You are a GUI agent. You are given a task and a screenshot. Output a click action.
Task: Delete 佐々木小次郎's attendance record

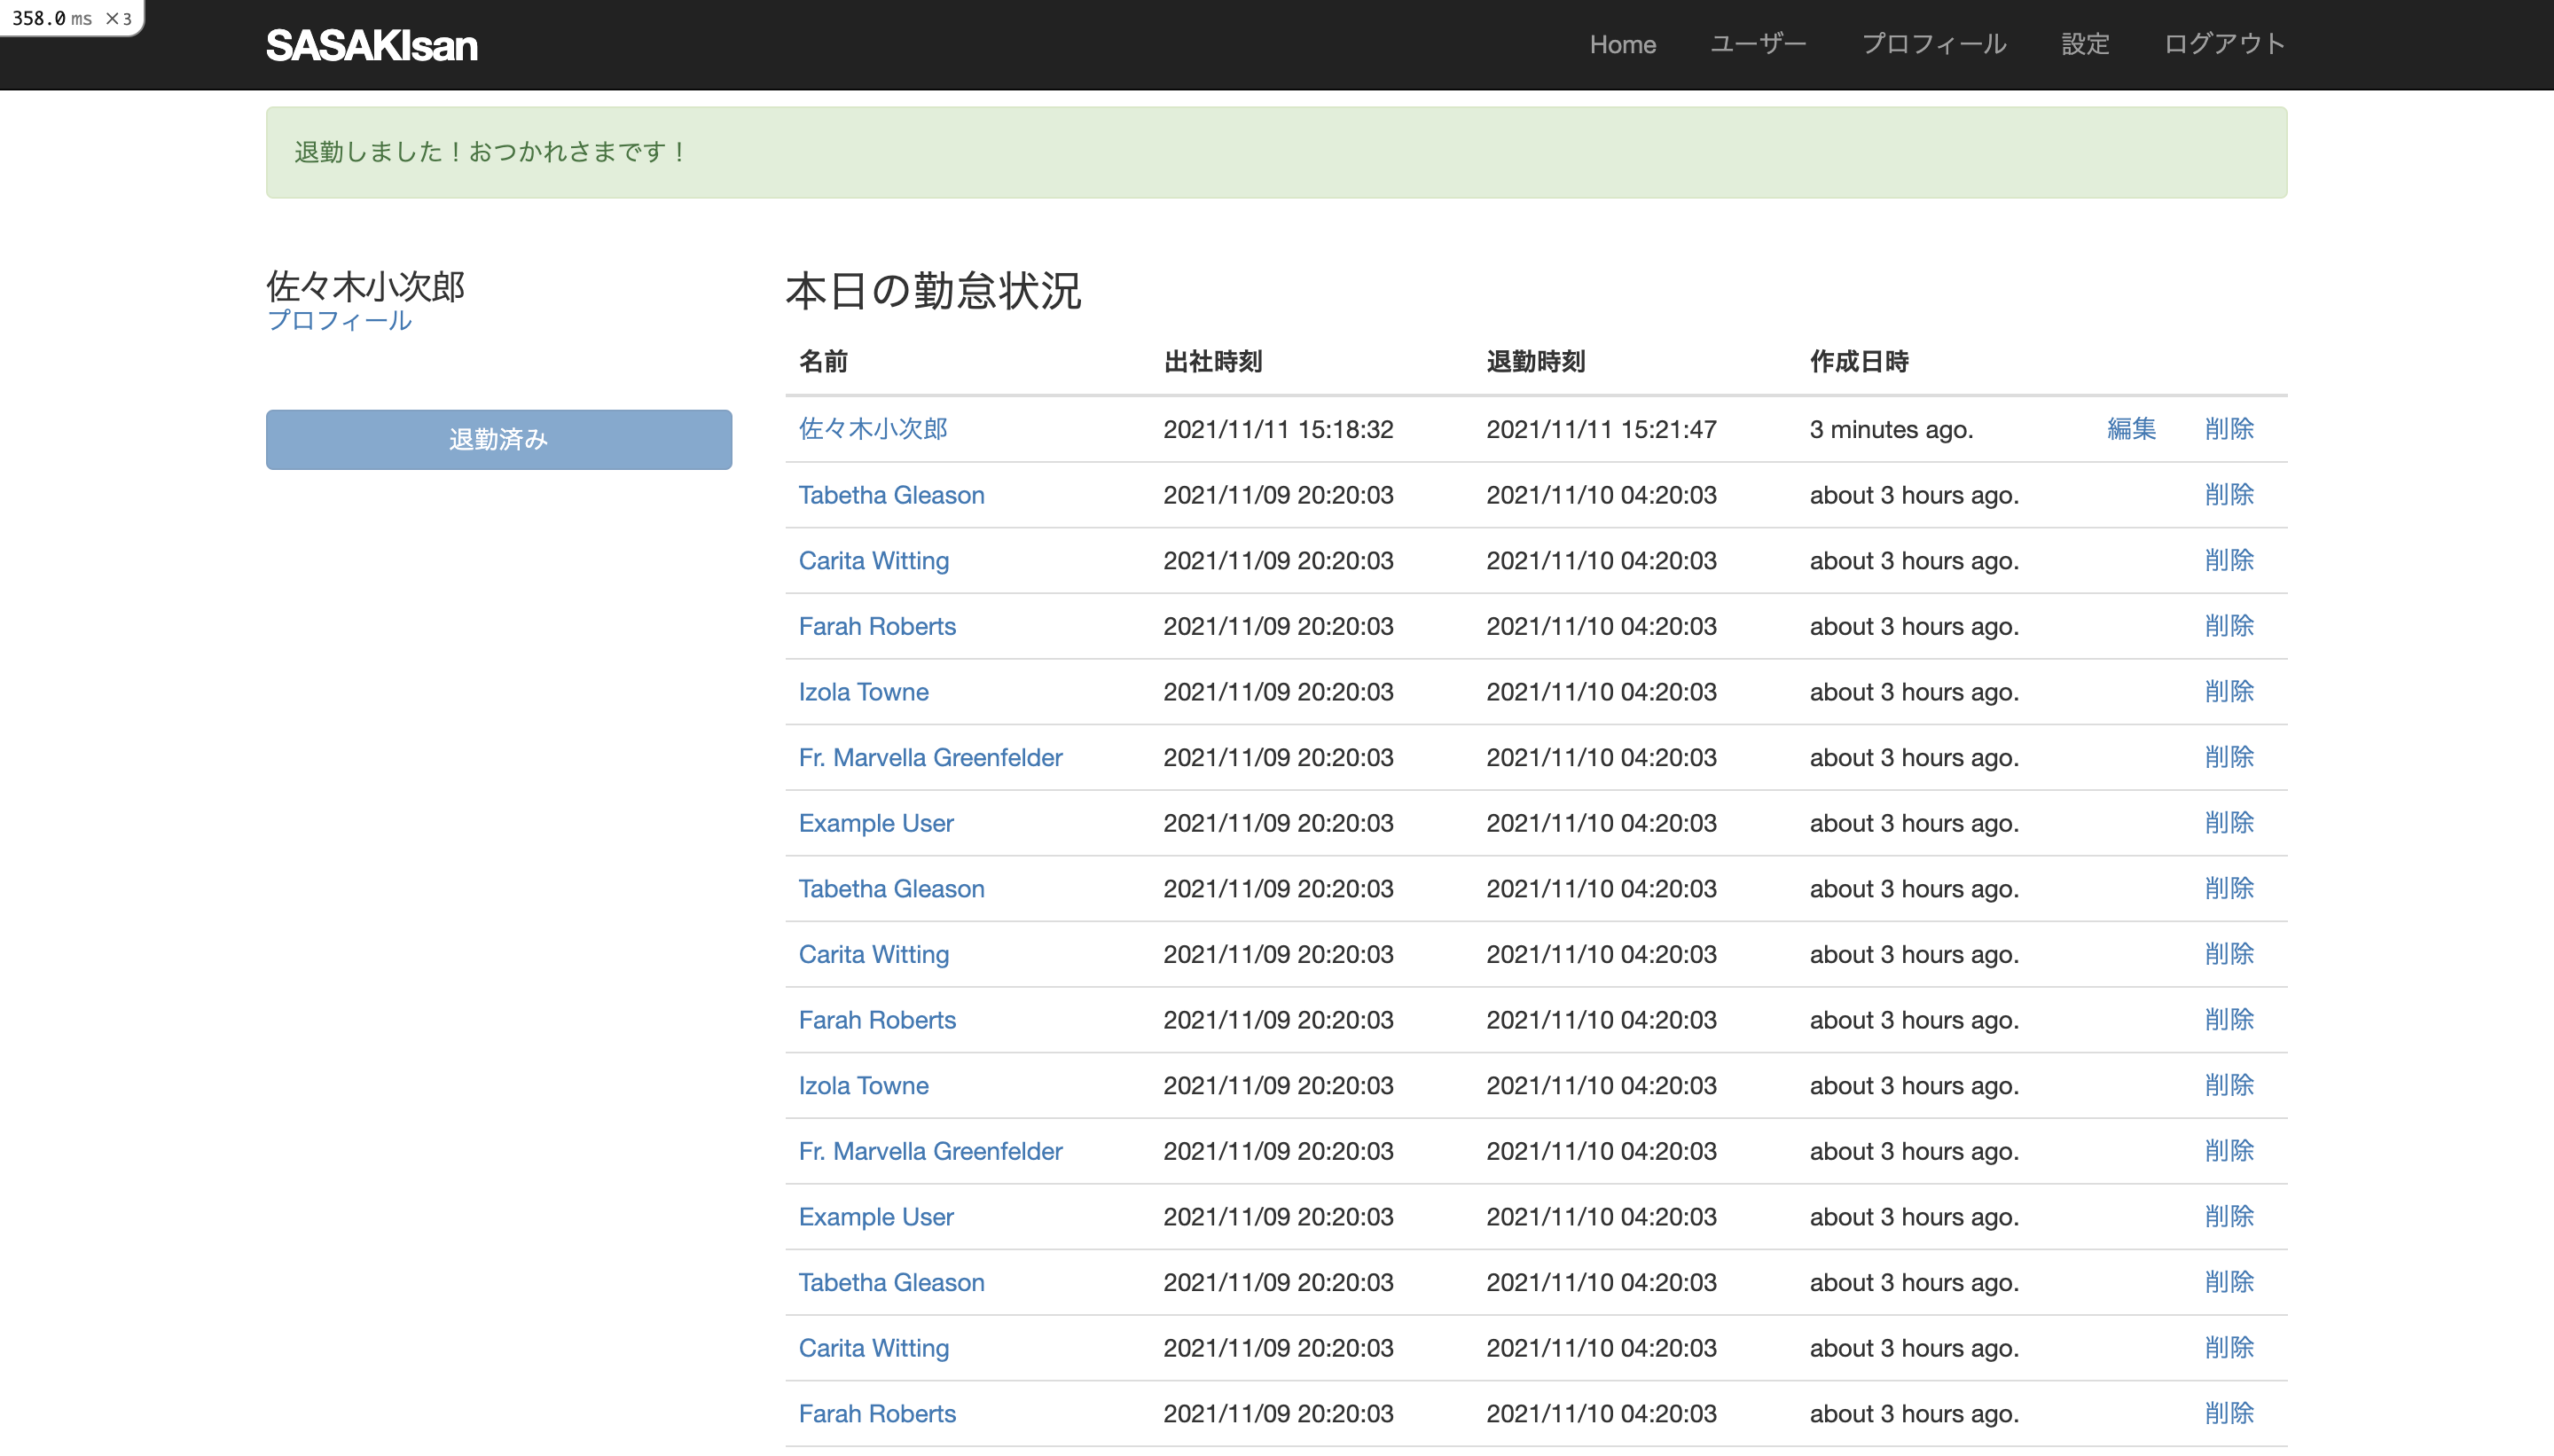(x=2229, y=429)
